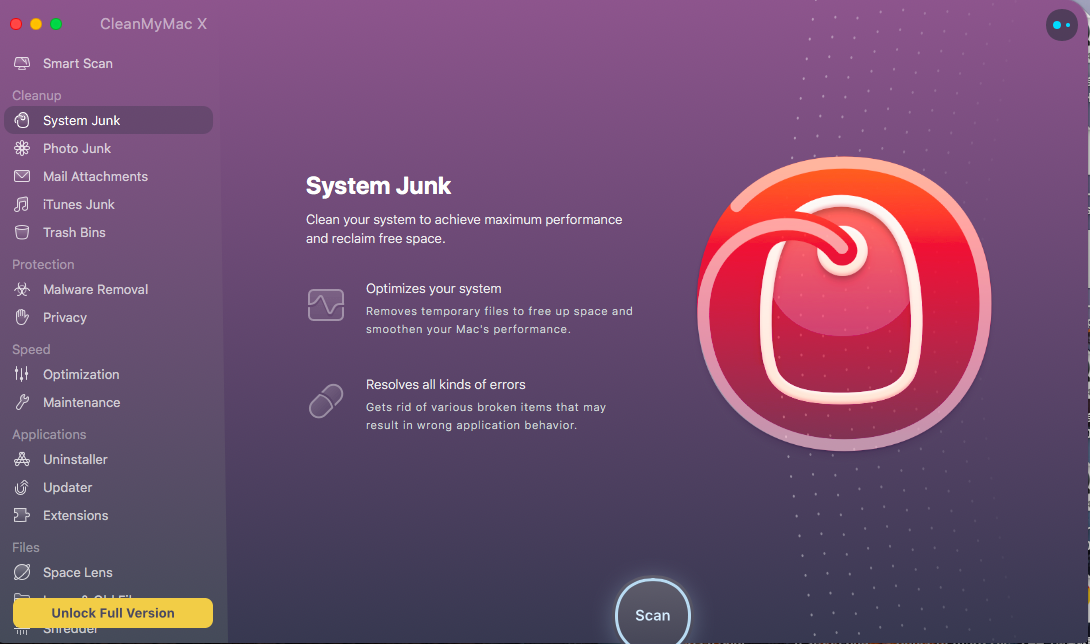
Task: Click the Space Lens planet icon
Action: click(x=22, y=572)
